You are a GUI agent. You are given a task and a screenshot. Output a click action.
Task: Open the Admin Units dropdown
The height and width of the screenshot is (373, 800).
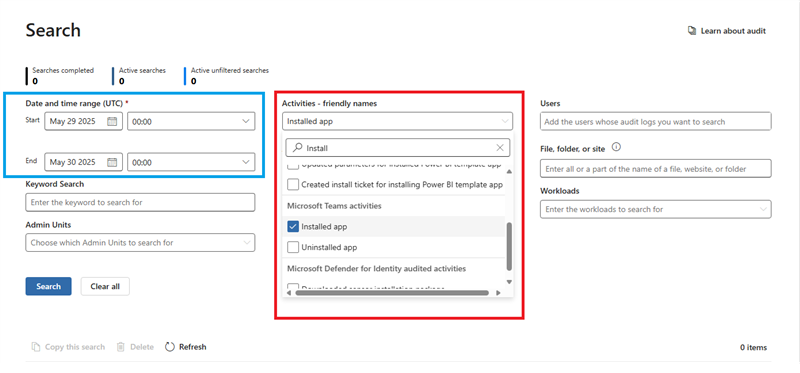[x=140, y=243]
